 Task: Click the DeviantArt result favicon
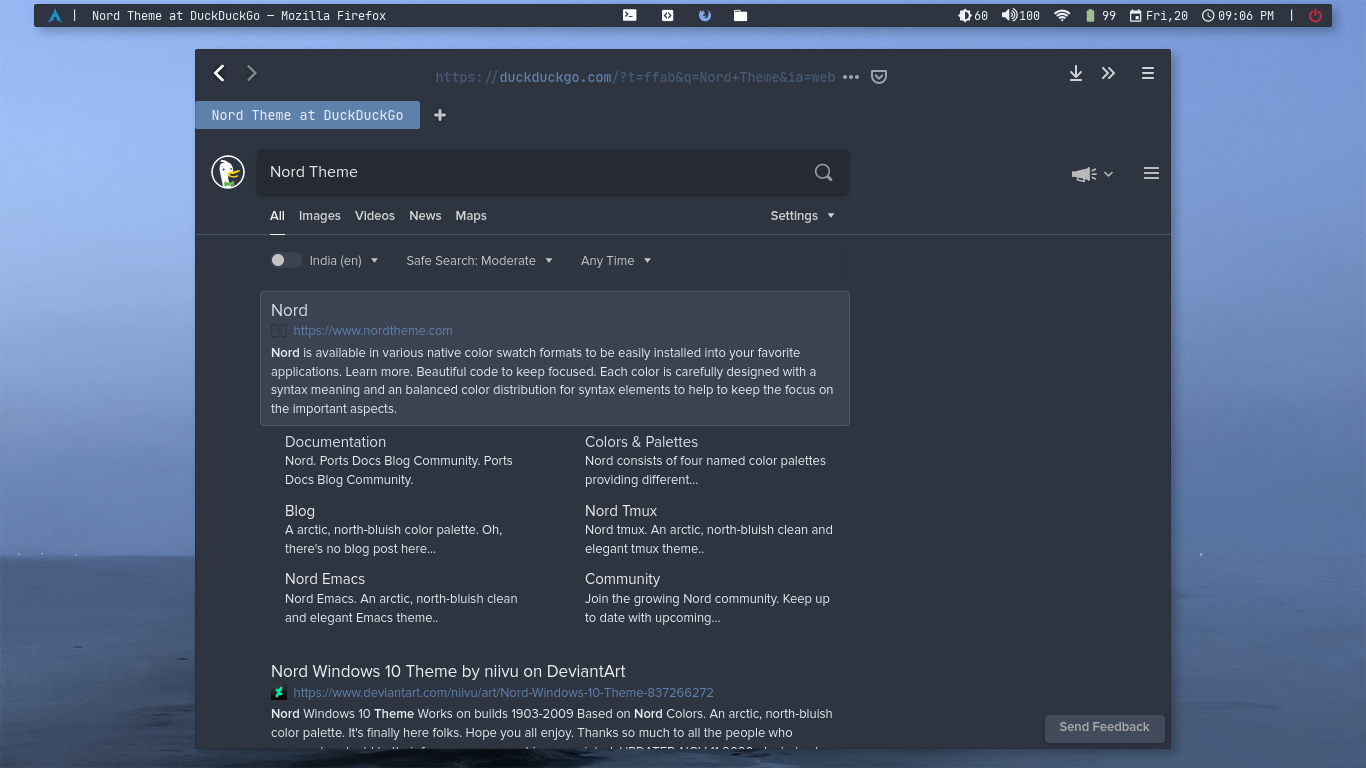tap(279, 693)
